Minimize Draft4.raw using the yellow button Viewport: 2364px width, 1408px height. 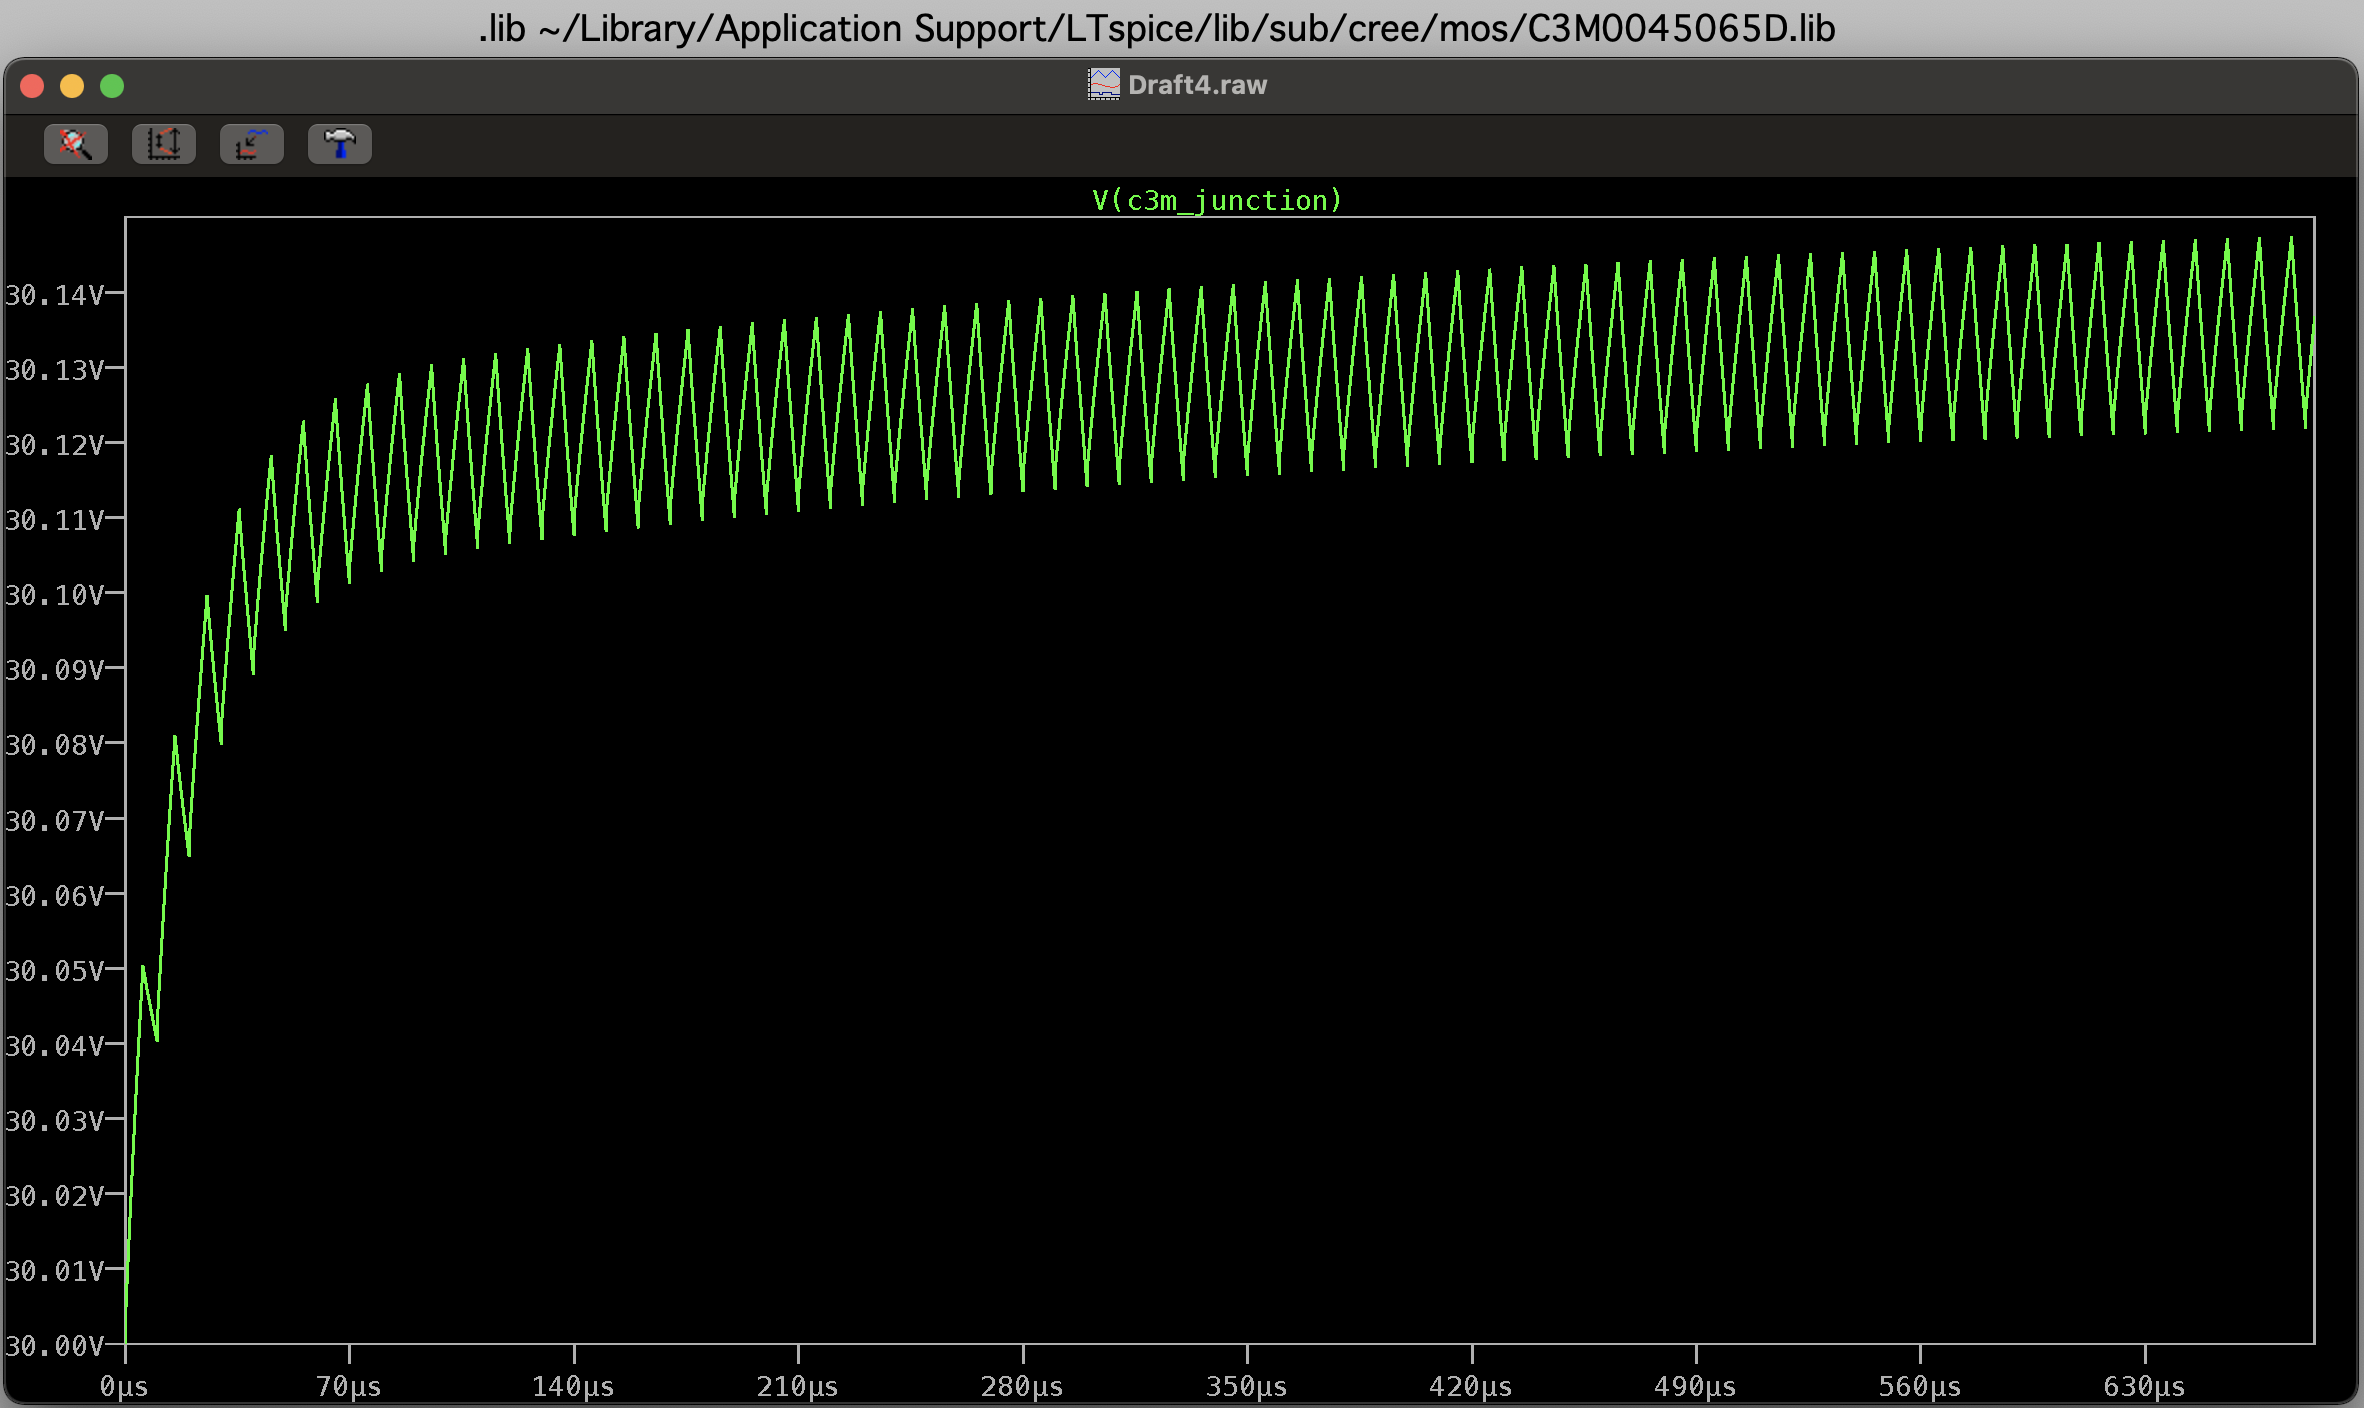coord(72,86)
